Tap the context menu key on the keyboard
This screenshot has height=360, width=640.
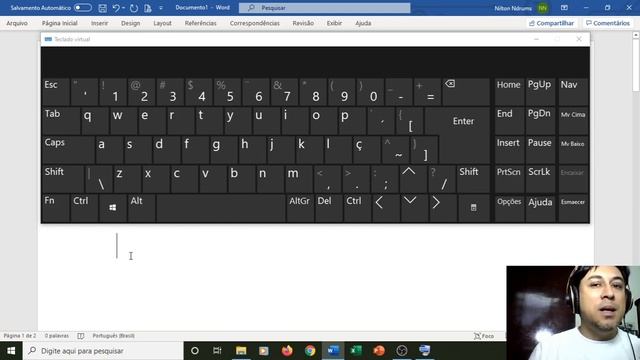[x=473, y=208]
